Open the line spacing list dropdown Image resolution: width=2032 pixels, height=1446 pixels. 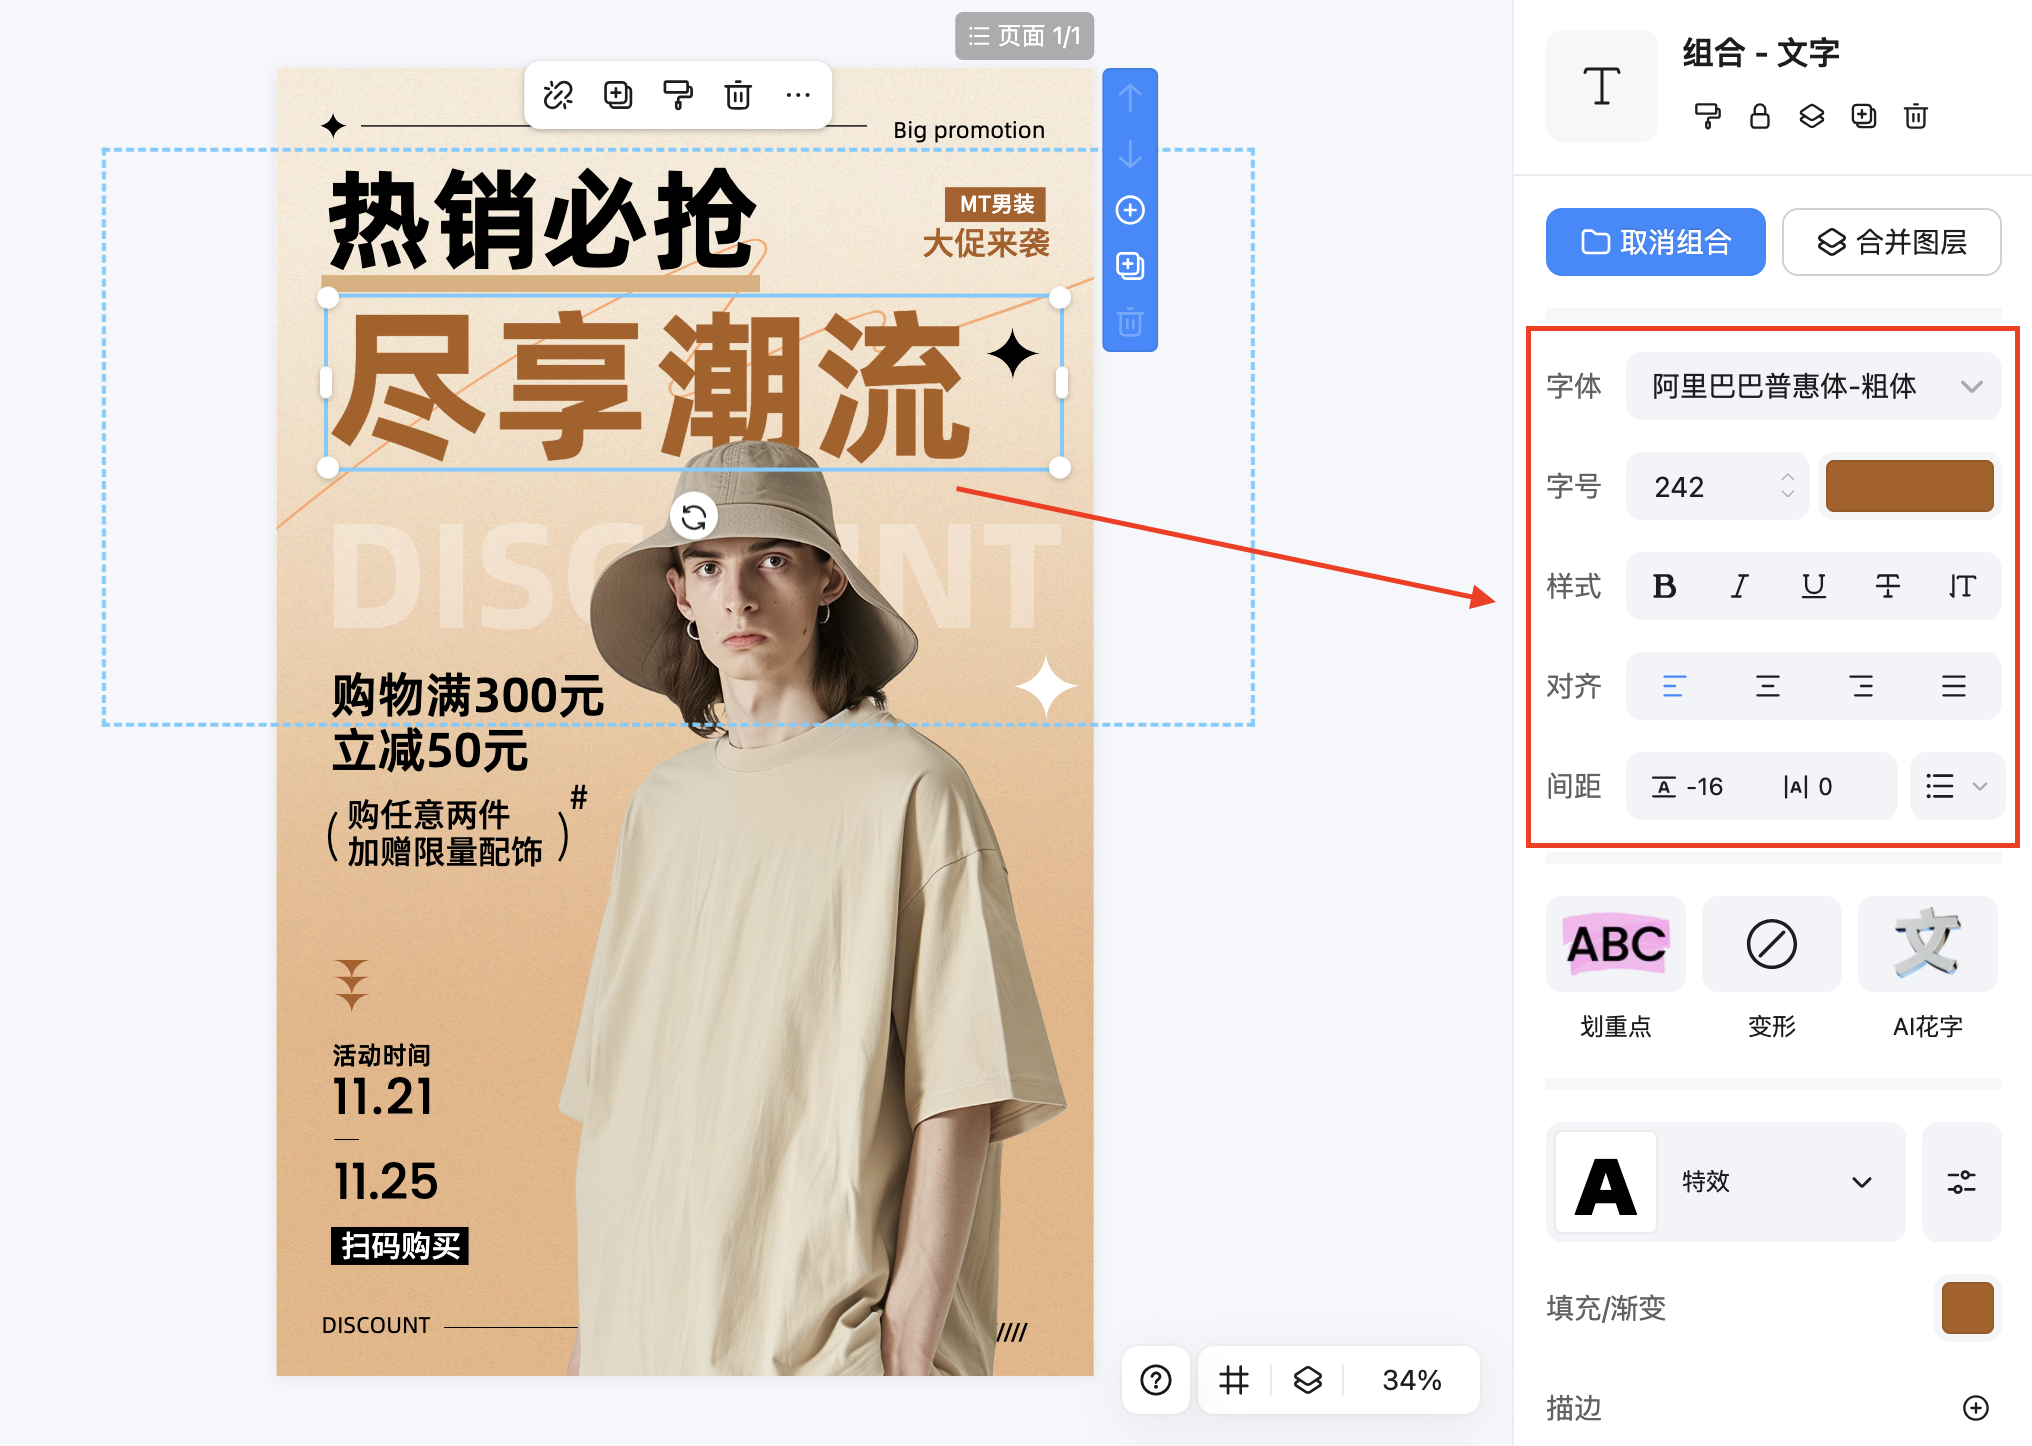1956,787
